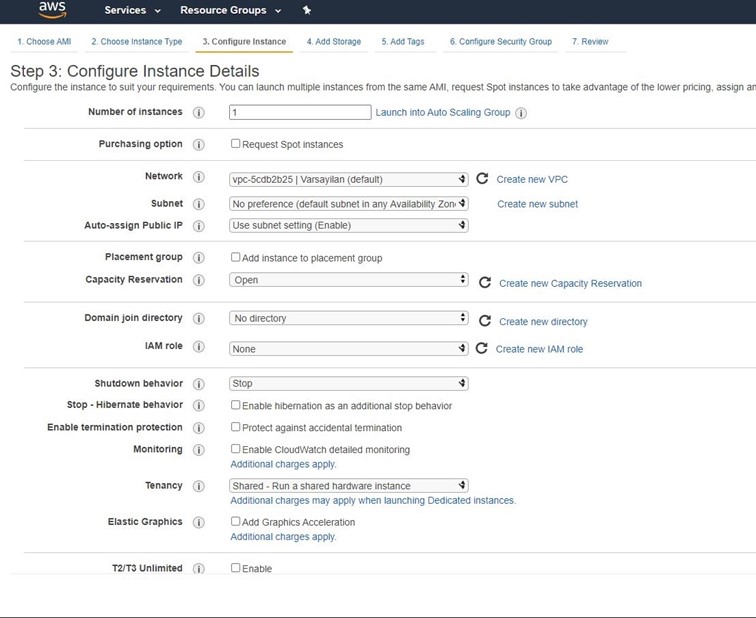Click the Number of instances input field

300,112
